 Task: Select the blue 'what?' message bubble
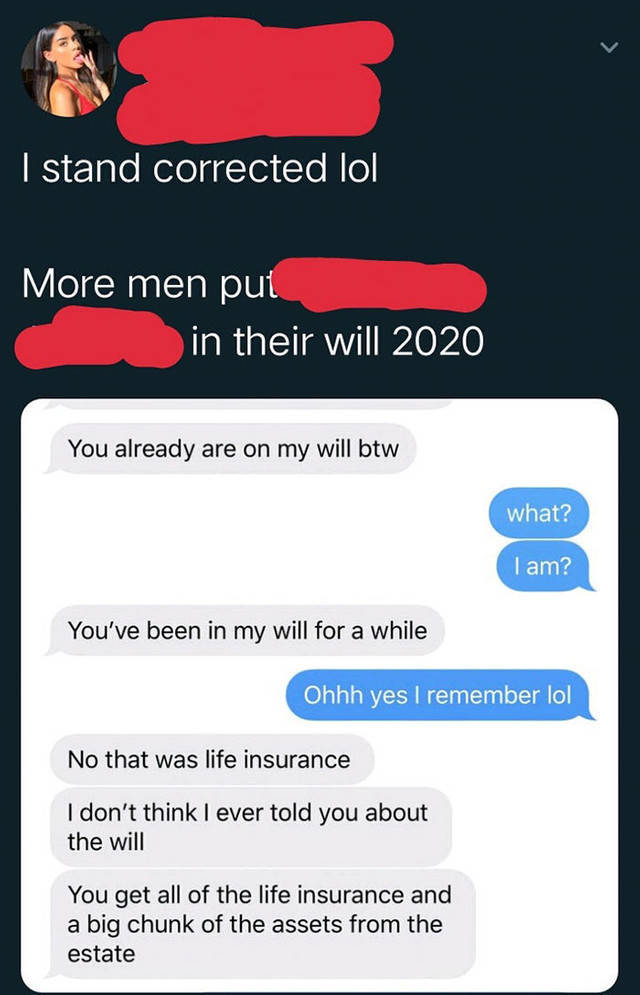click(539, 513)
